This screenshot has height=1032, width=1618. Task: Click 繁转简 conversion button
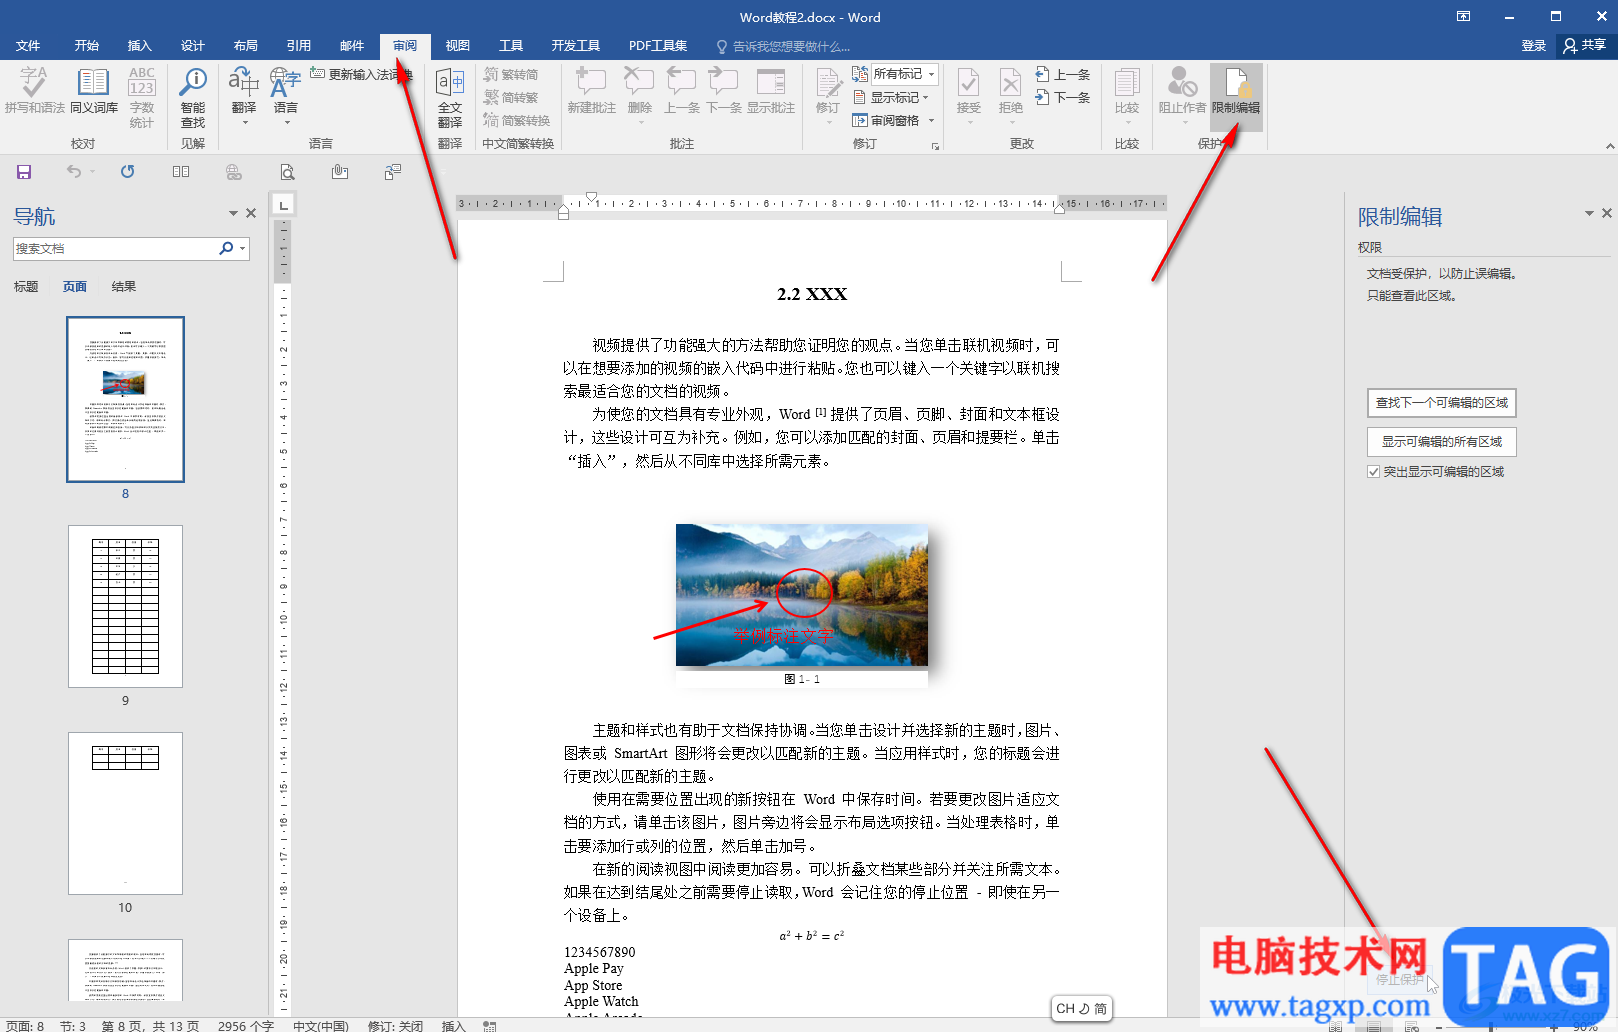(x=511, y=74)
